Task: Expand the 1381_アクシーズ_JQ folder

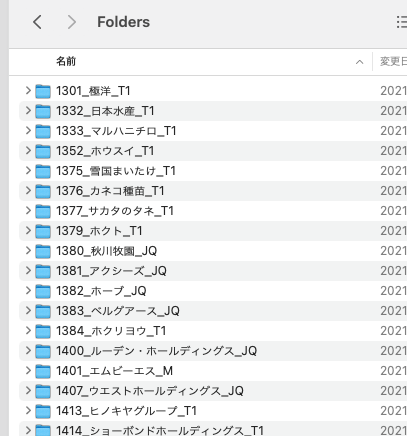Action: pyautogui.click(x=28, y=270)
